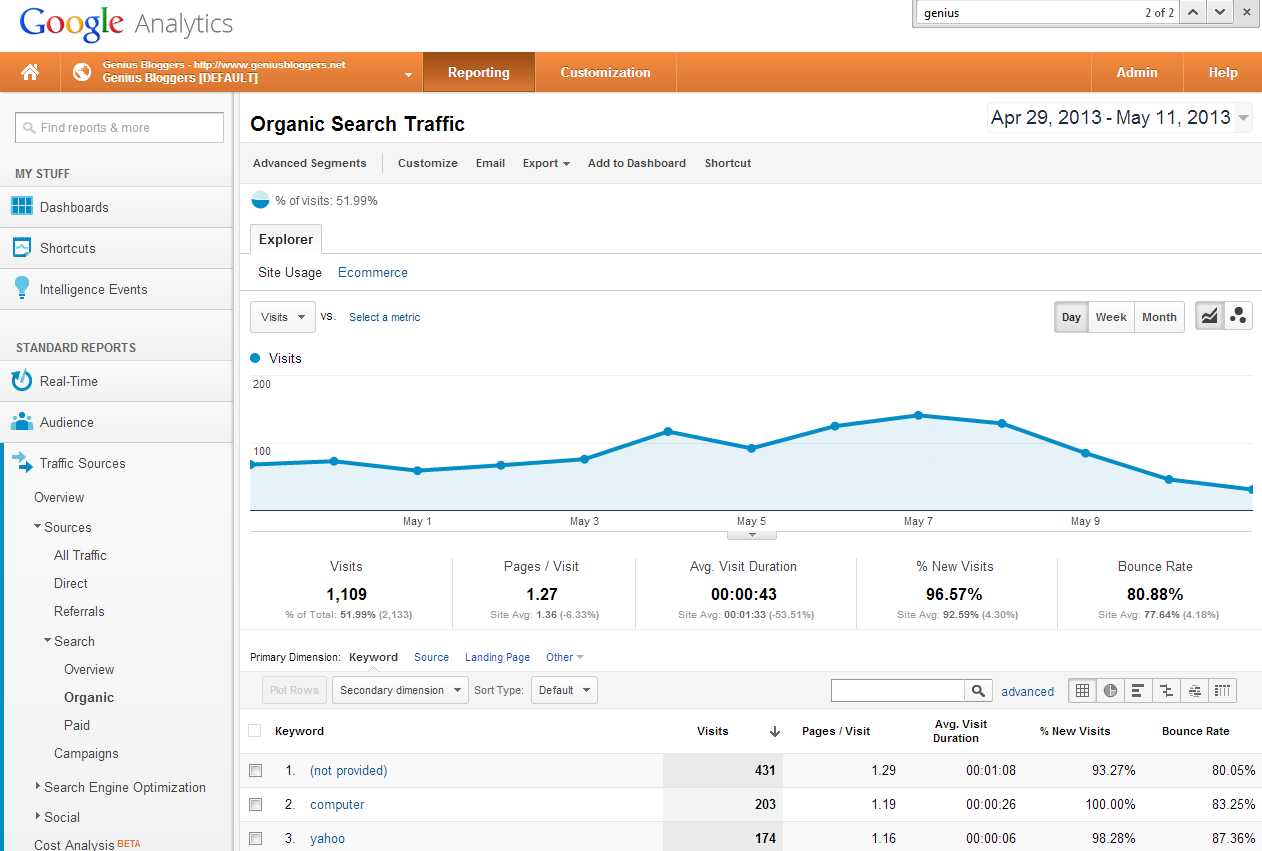Open the computer keyword link
Screen dimensions: 1262x851
click(x=337, y=804)
